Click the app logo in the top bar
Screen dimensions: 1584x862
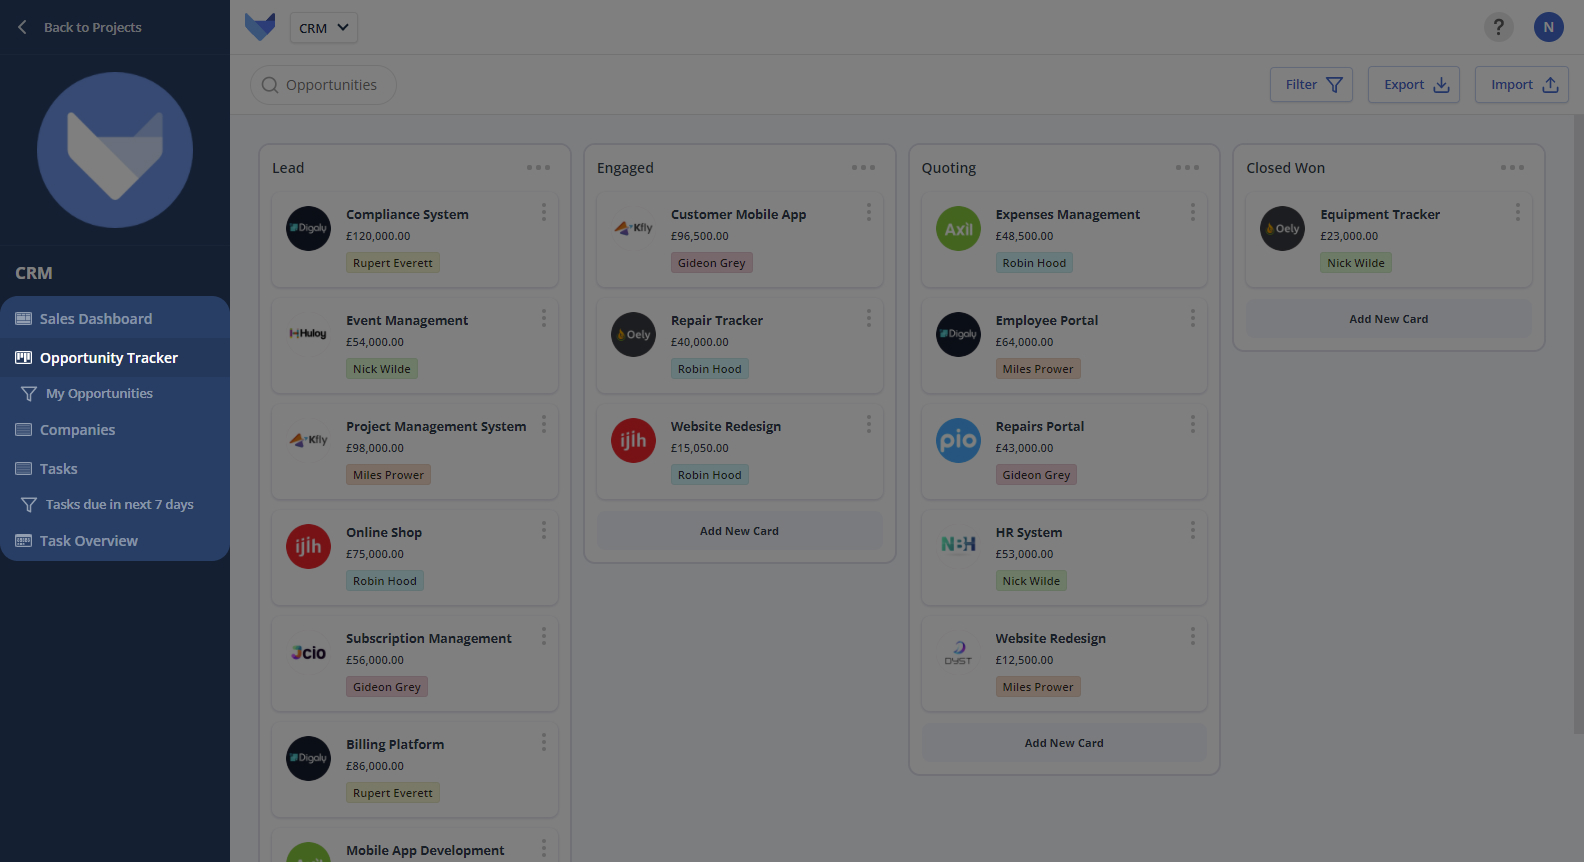tap(260, 27)
